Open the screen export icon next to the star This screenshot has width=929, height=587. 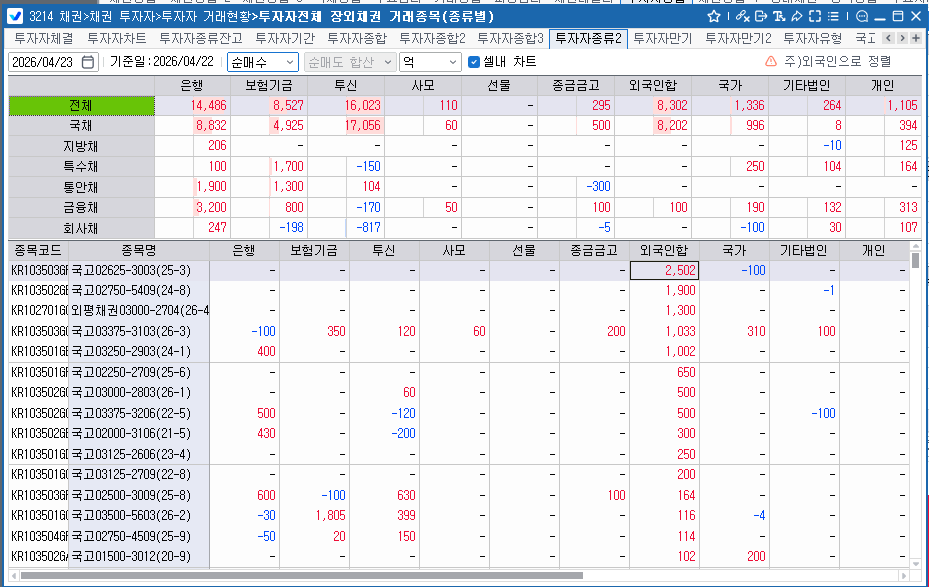coord(760,16)
